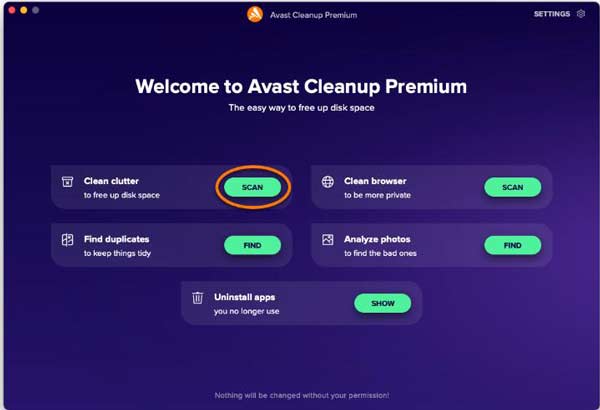Click the Uninstall apps trash icon
This screenshot has width=600, height=410.
point(197,298)
